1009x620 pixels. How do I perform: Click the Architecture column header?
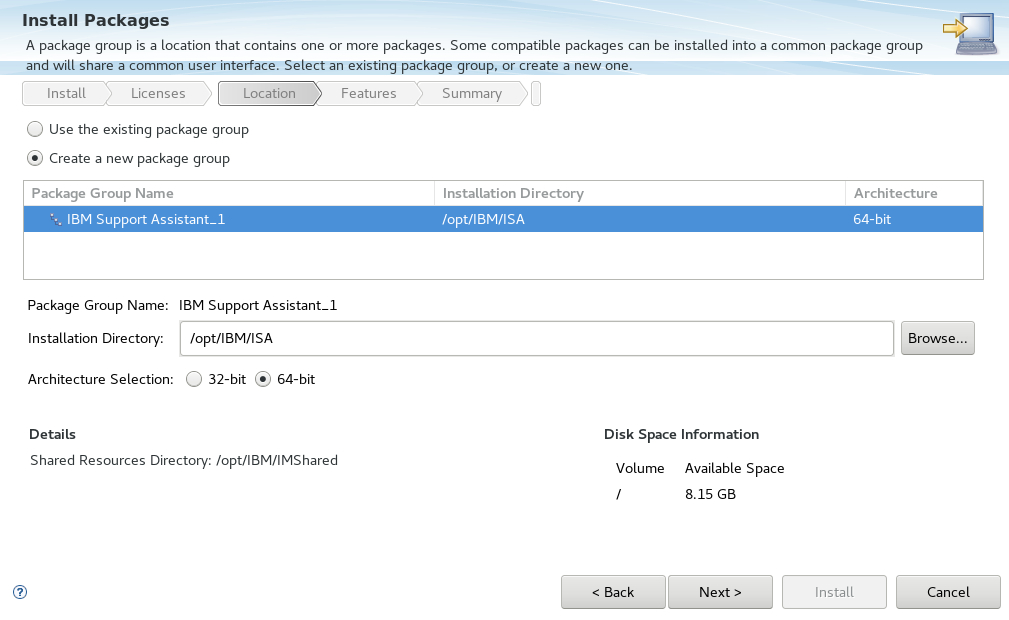click(914, 193)
